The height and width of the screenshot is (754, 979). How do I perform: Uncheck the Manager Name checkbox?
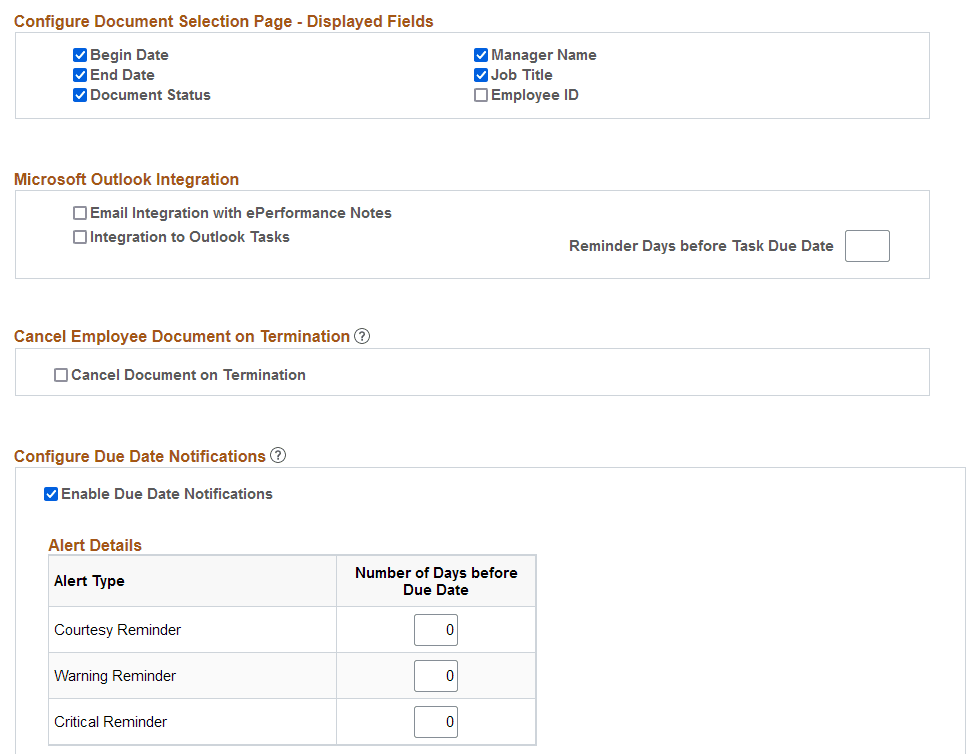(x=481, y=55)
